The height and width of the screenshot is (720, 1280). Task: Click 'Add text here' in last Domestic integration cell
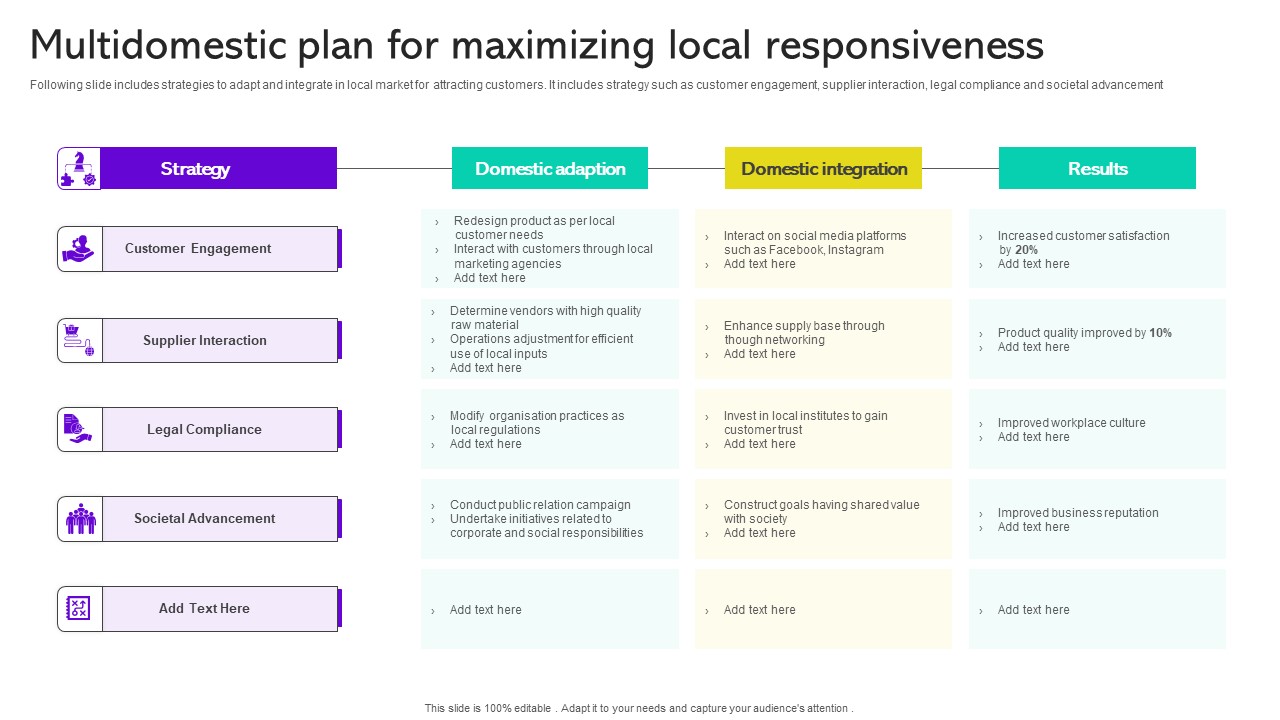[759, 610]
